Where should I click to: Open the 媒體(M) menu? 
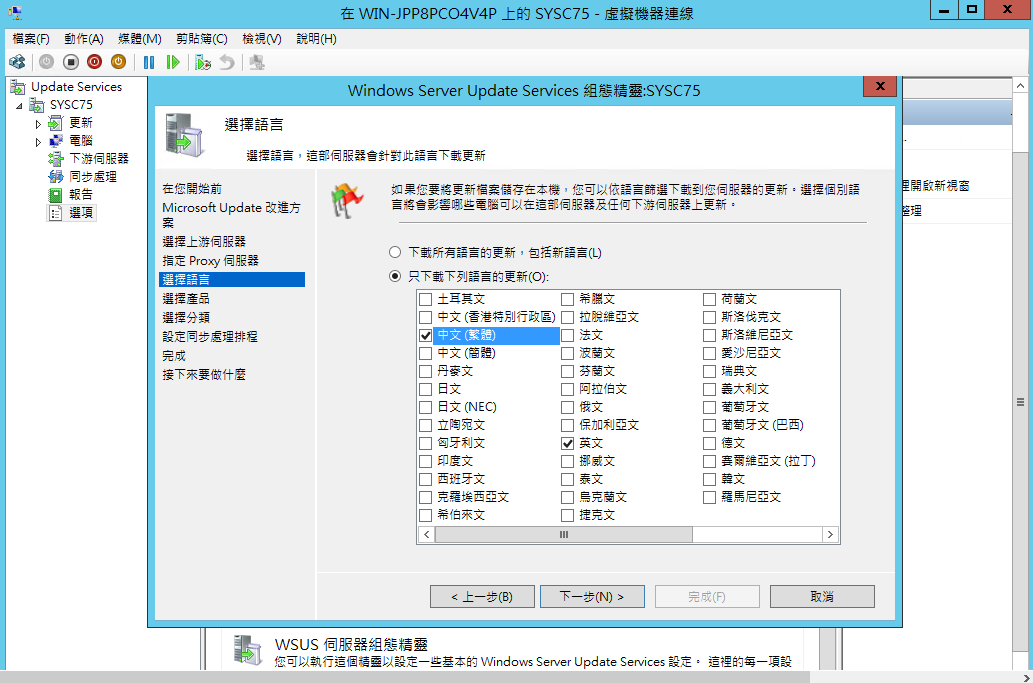pos(140,39)
